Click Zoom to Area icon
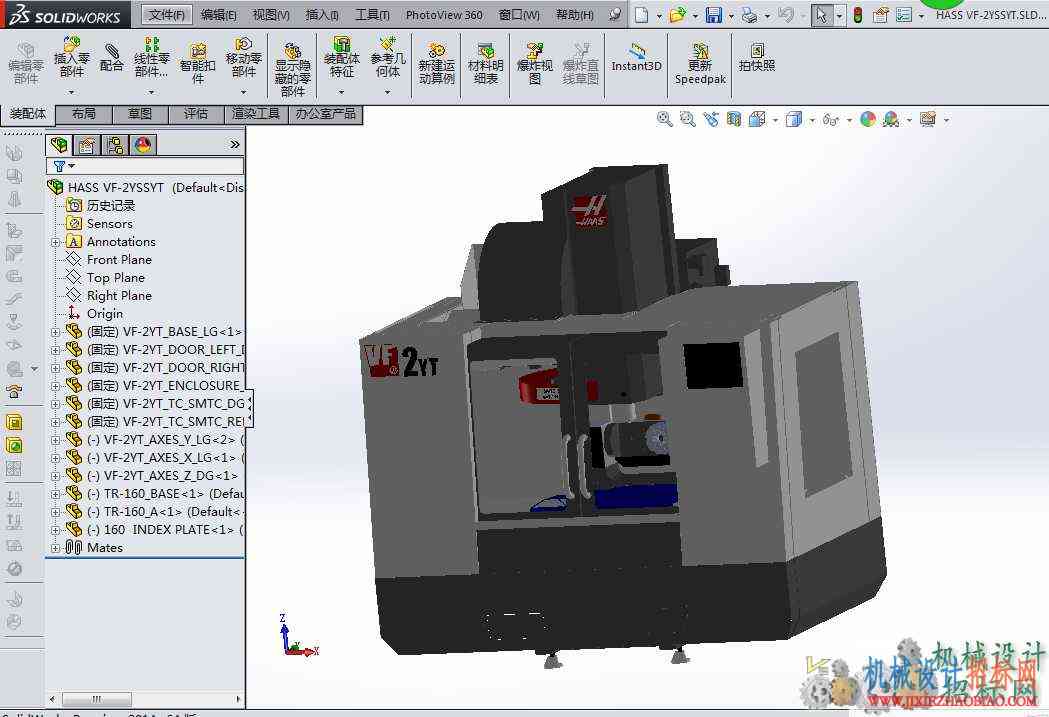This screenshot has height=717, width=1049. pos(687,120)
